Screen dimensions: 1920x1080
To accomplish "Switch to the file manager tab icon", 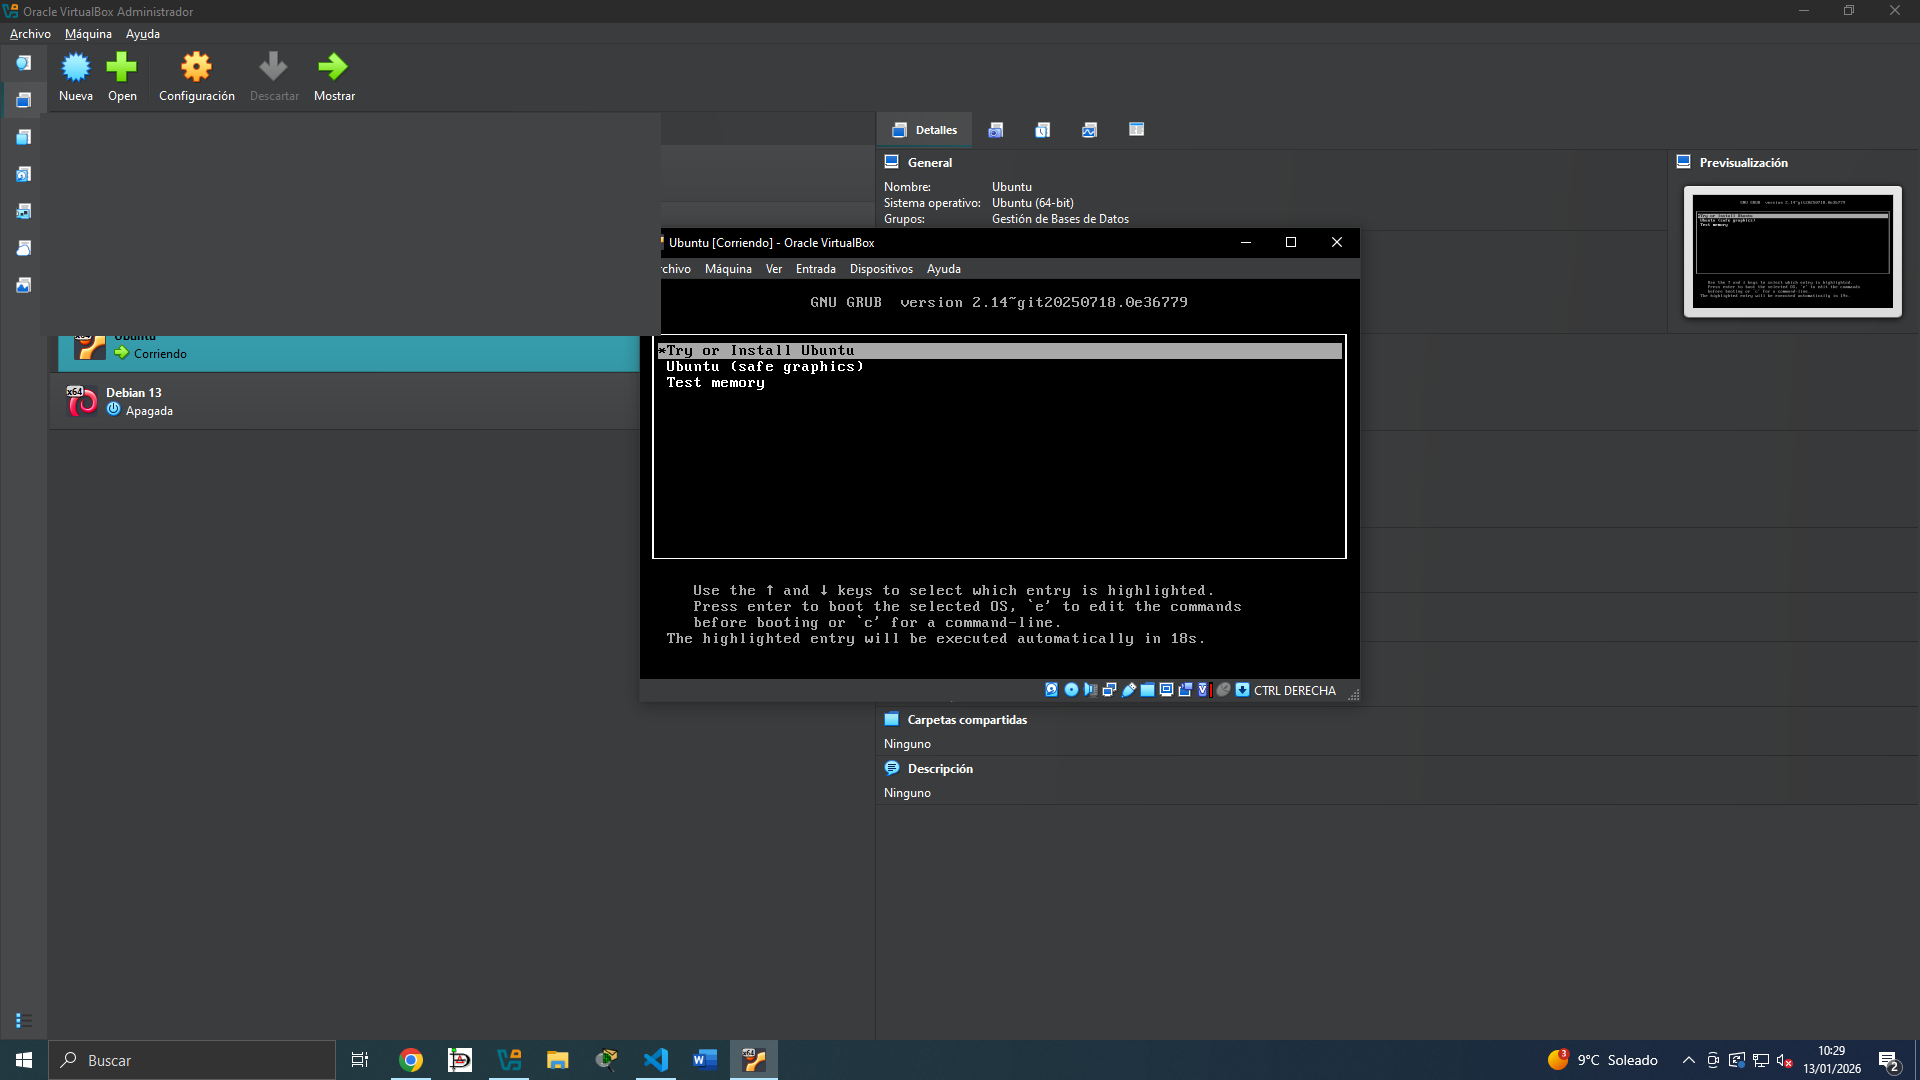I will (1137, 130).
